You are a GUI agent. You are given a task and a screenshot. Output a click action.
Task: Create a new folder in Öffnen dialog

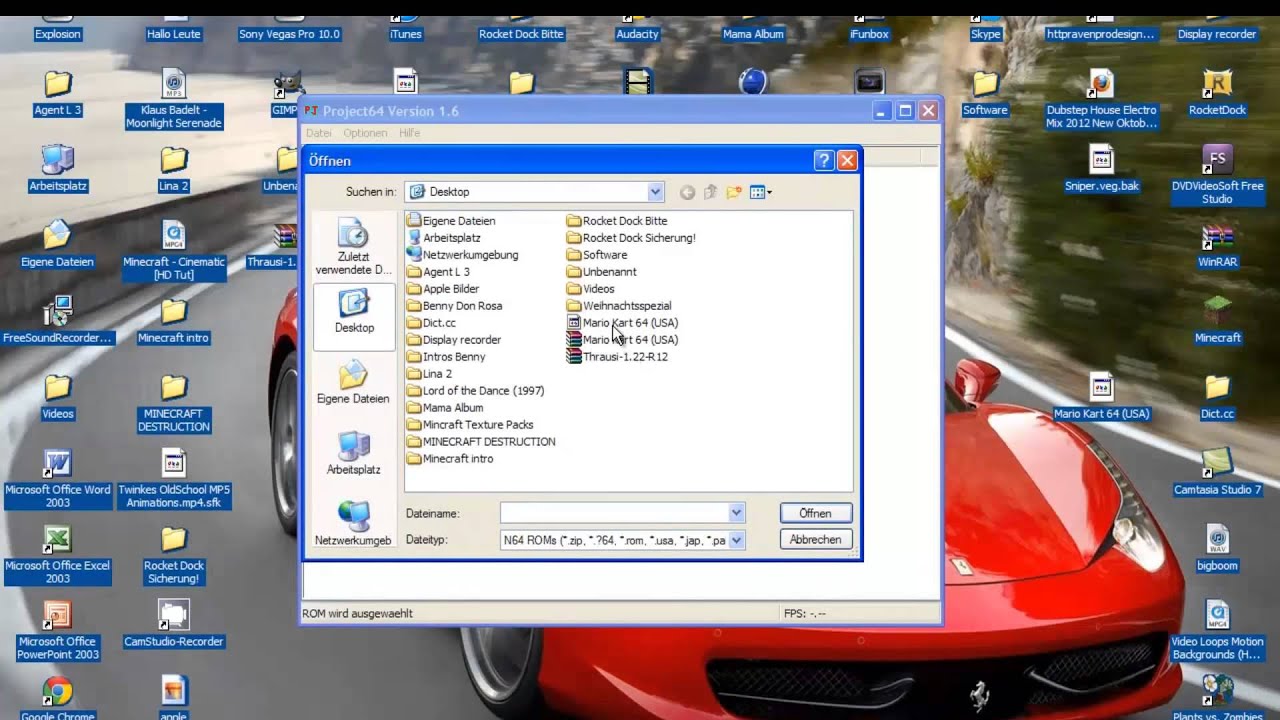click(x=734, y=192)
